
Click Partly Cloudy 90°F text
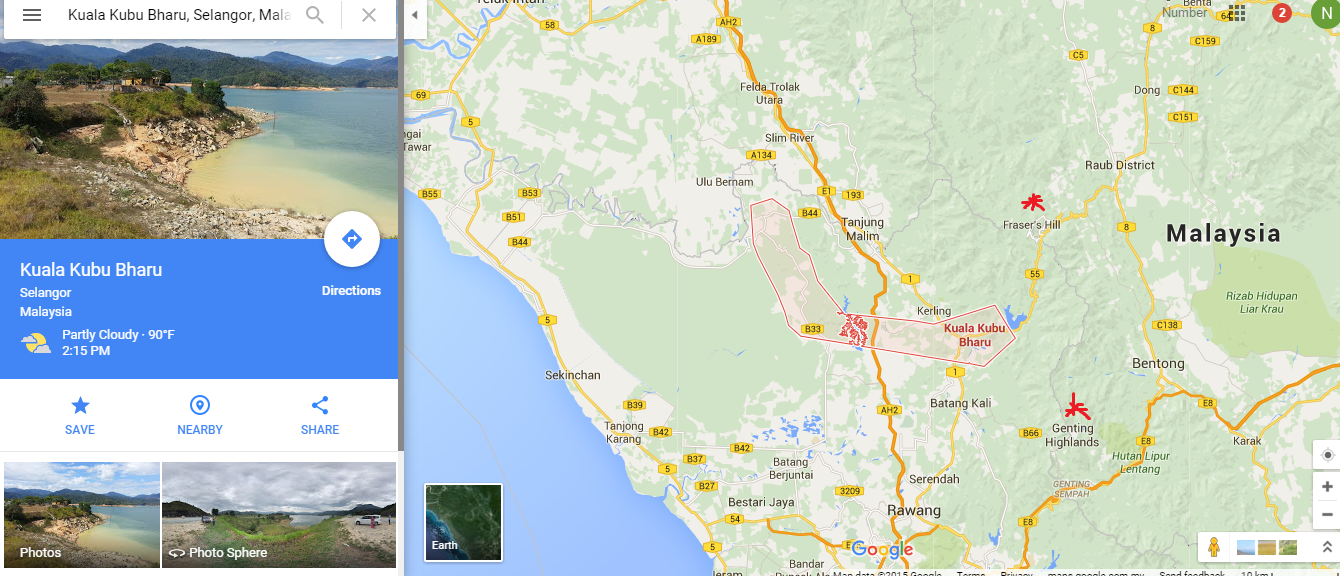[x=118, y=335]
